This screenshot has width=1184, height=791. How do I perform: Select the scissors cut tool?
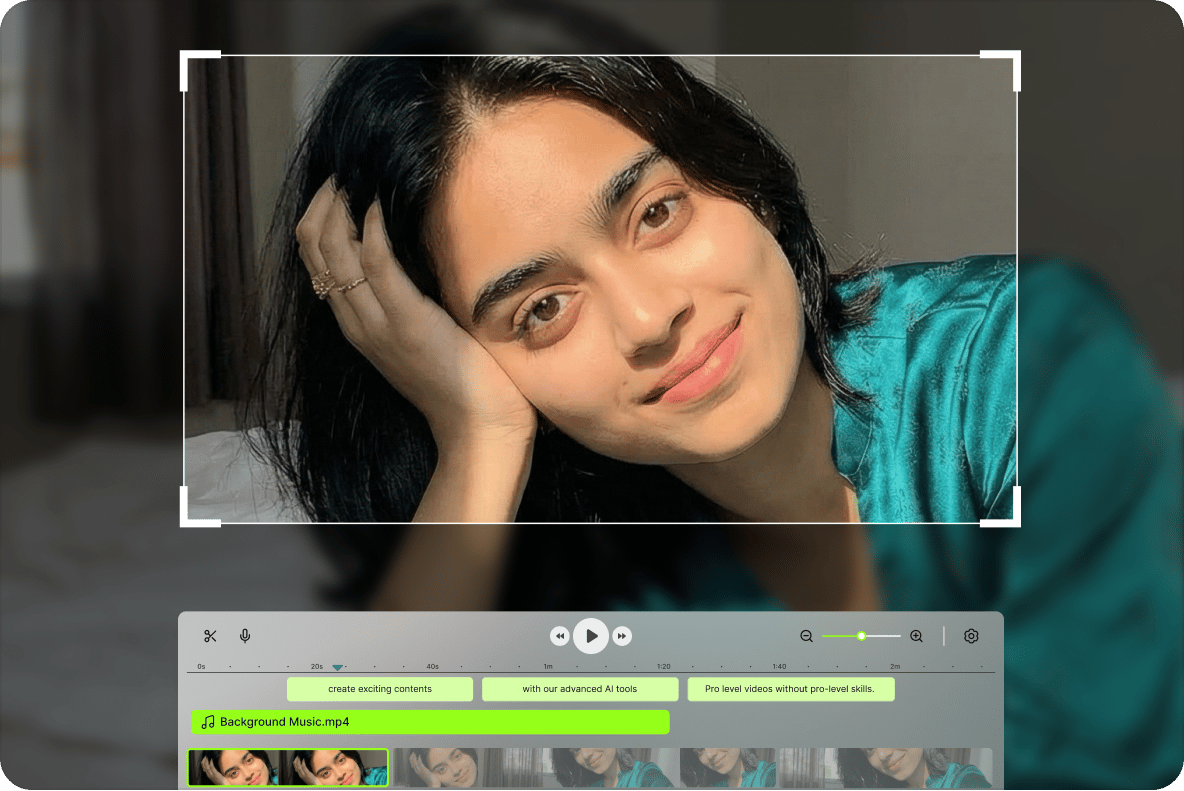[210, 636]
